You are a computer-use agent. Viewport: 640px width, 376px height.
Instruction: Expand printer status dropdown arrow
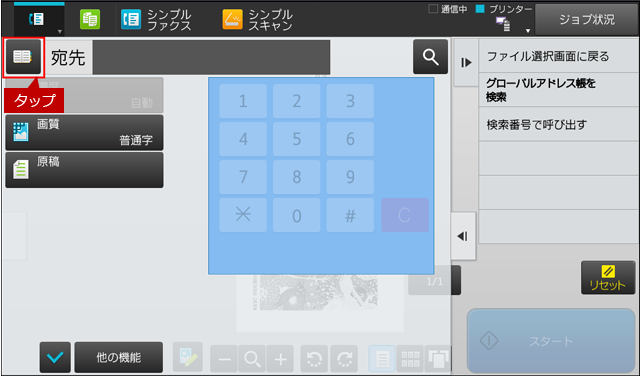coord(528,31)
